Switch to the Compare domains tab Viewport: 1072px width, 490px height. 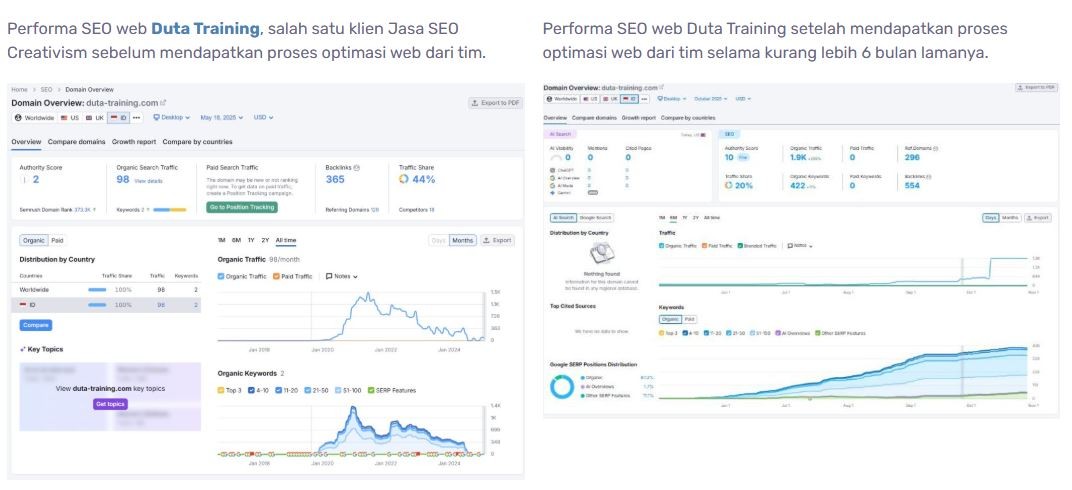[76, 142]
